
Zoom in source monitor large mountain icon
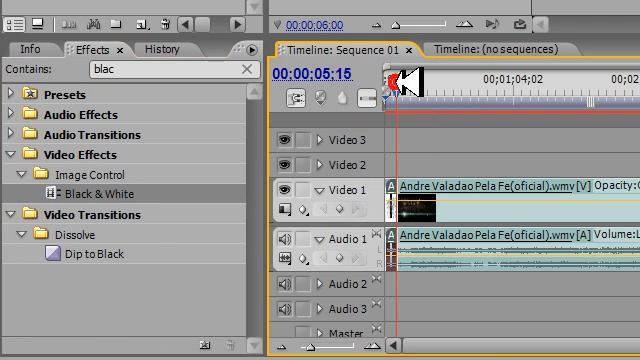point(464,25)
